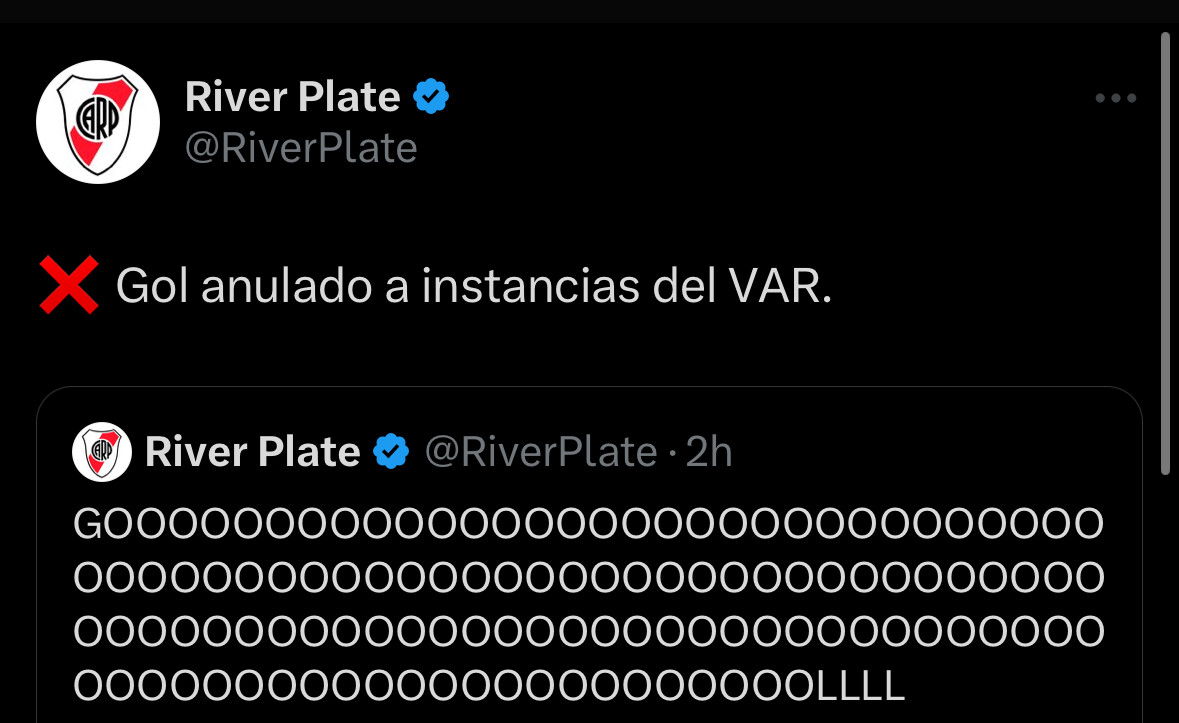Screen dimensions: 1179x723
Task: Click the 2h timestamp of the quoted tweet
Action: tap(708, 452)
